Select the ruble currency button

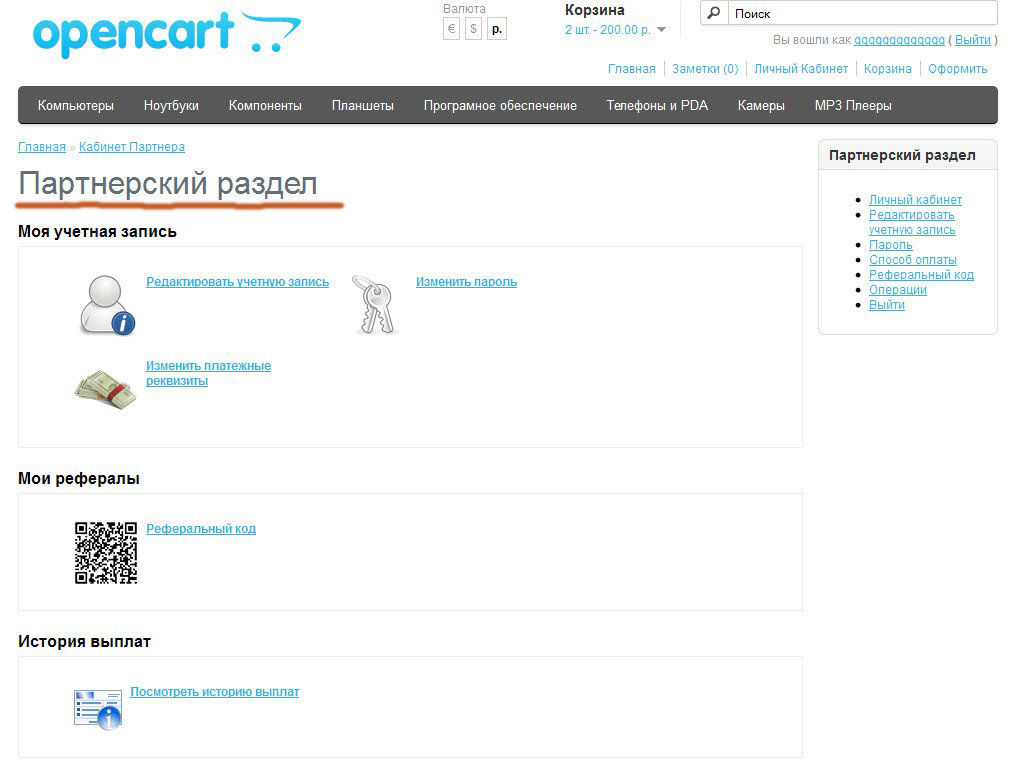click(x=496, y=29)
